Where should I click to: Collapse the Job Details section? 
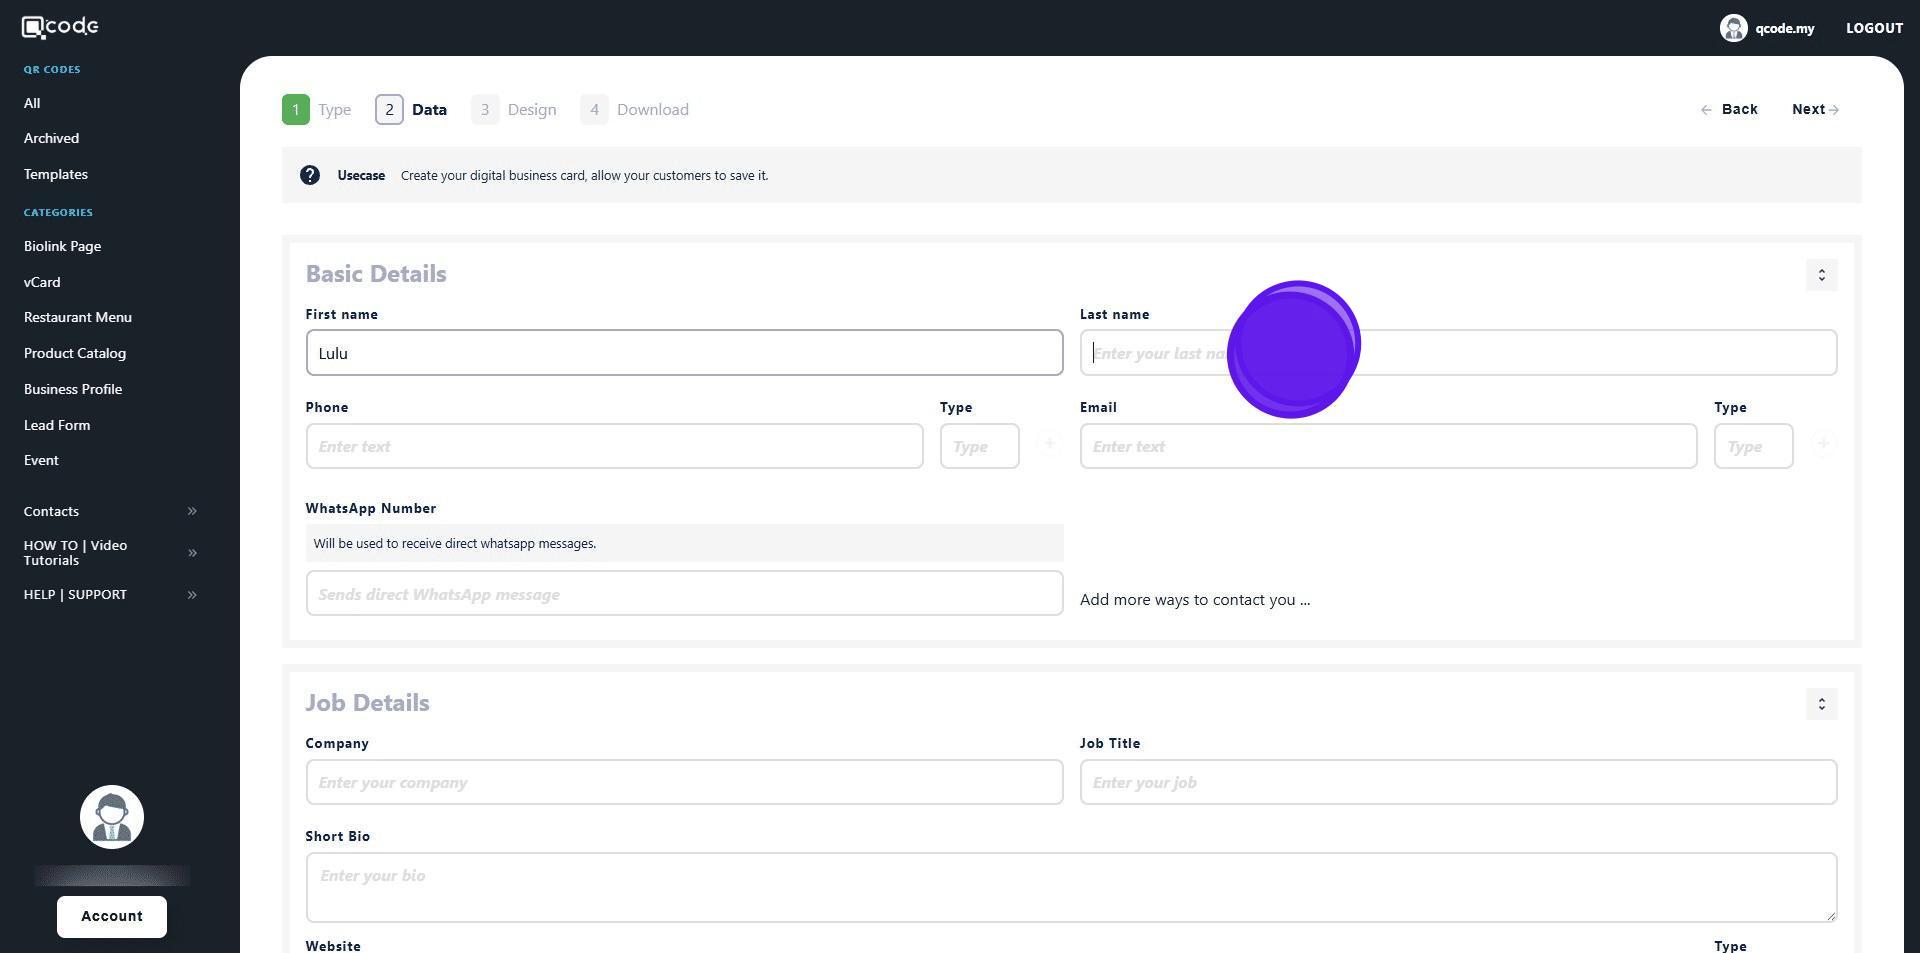click(1821, 704)
